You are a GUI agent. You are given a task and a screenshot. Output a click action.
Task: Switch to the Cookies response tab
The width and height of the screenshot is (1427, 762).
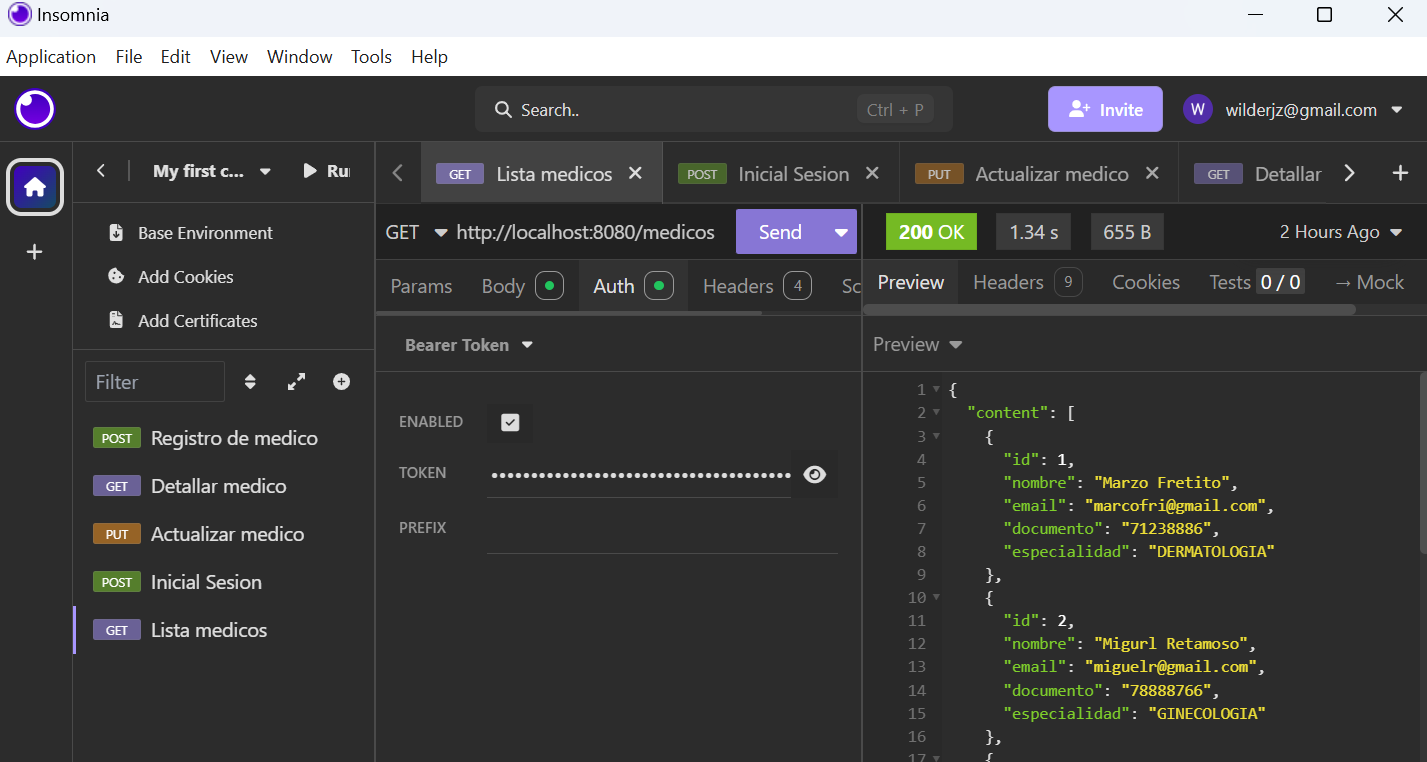[1146, 282]
